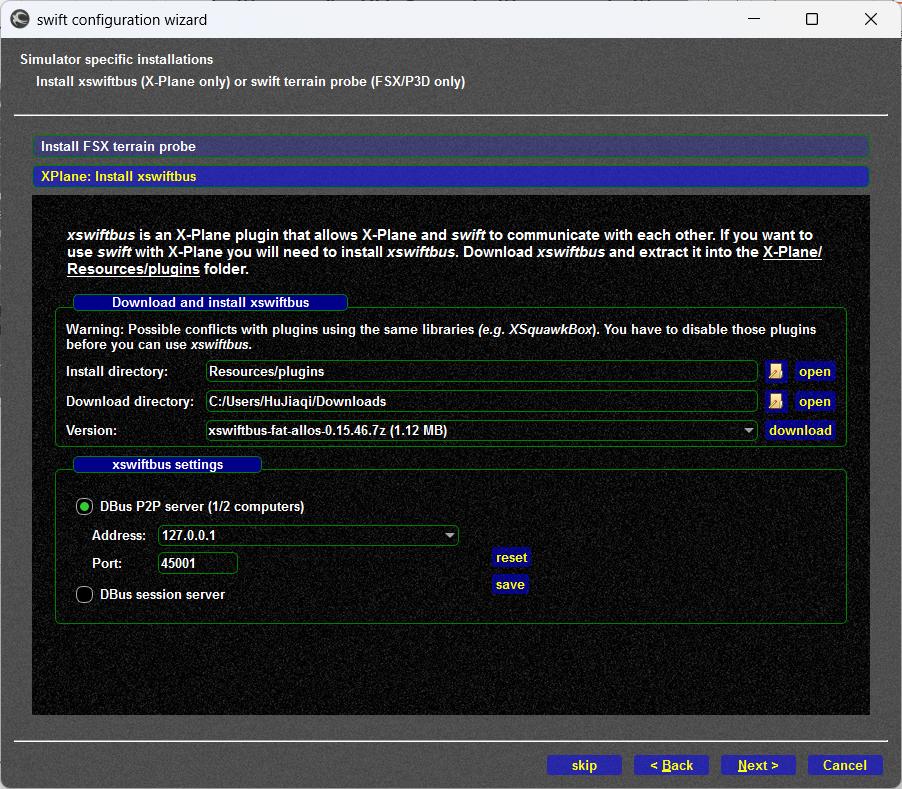
Task: Select DBus session server radio button
Action: 85,595
